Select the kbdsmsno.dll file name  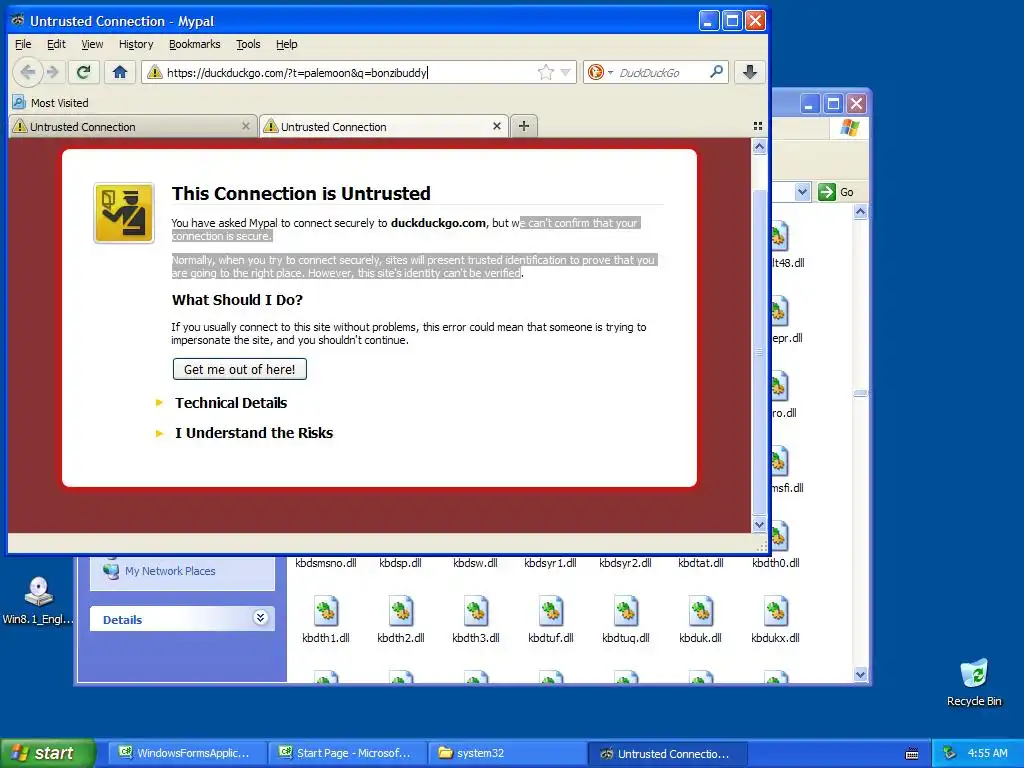(326, 563)
